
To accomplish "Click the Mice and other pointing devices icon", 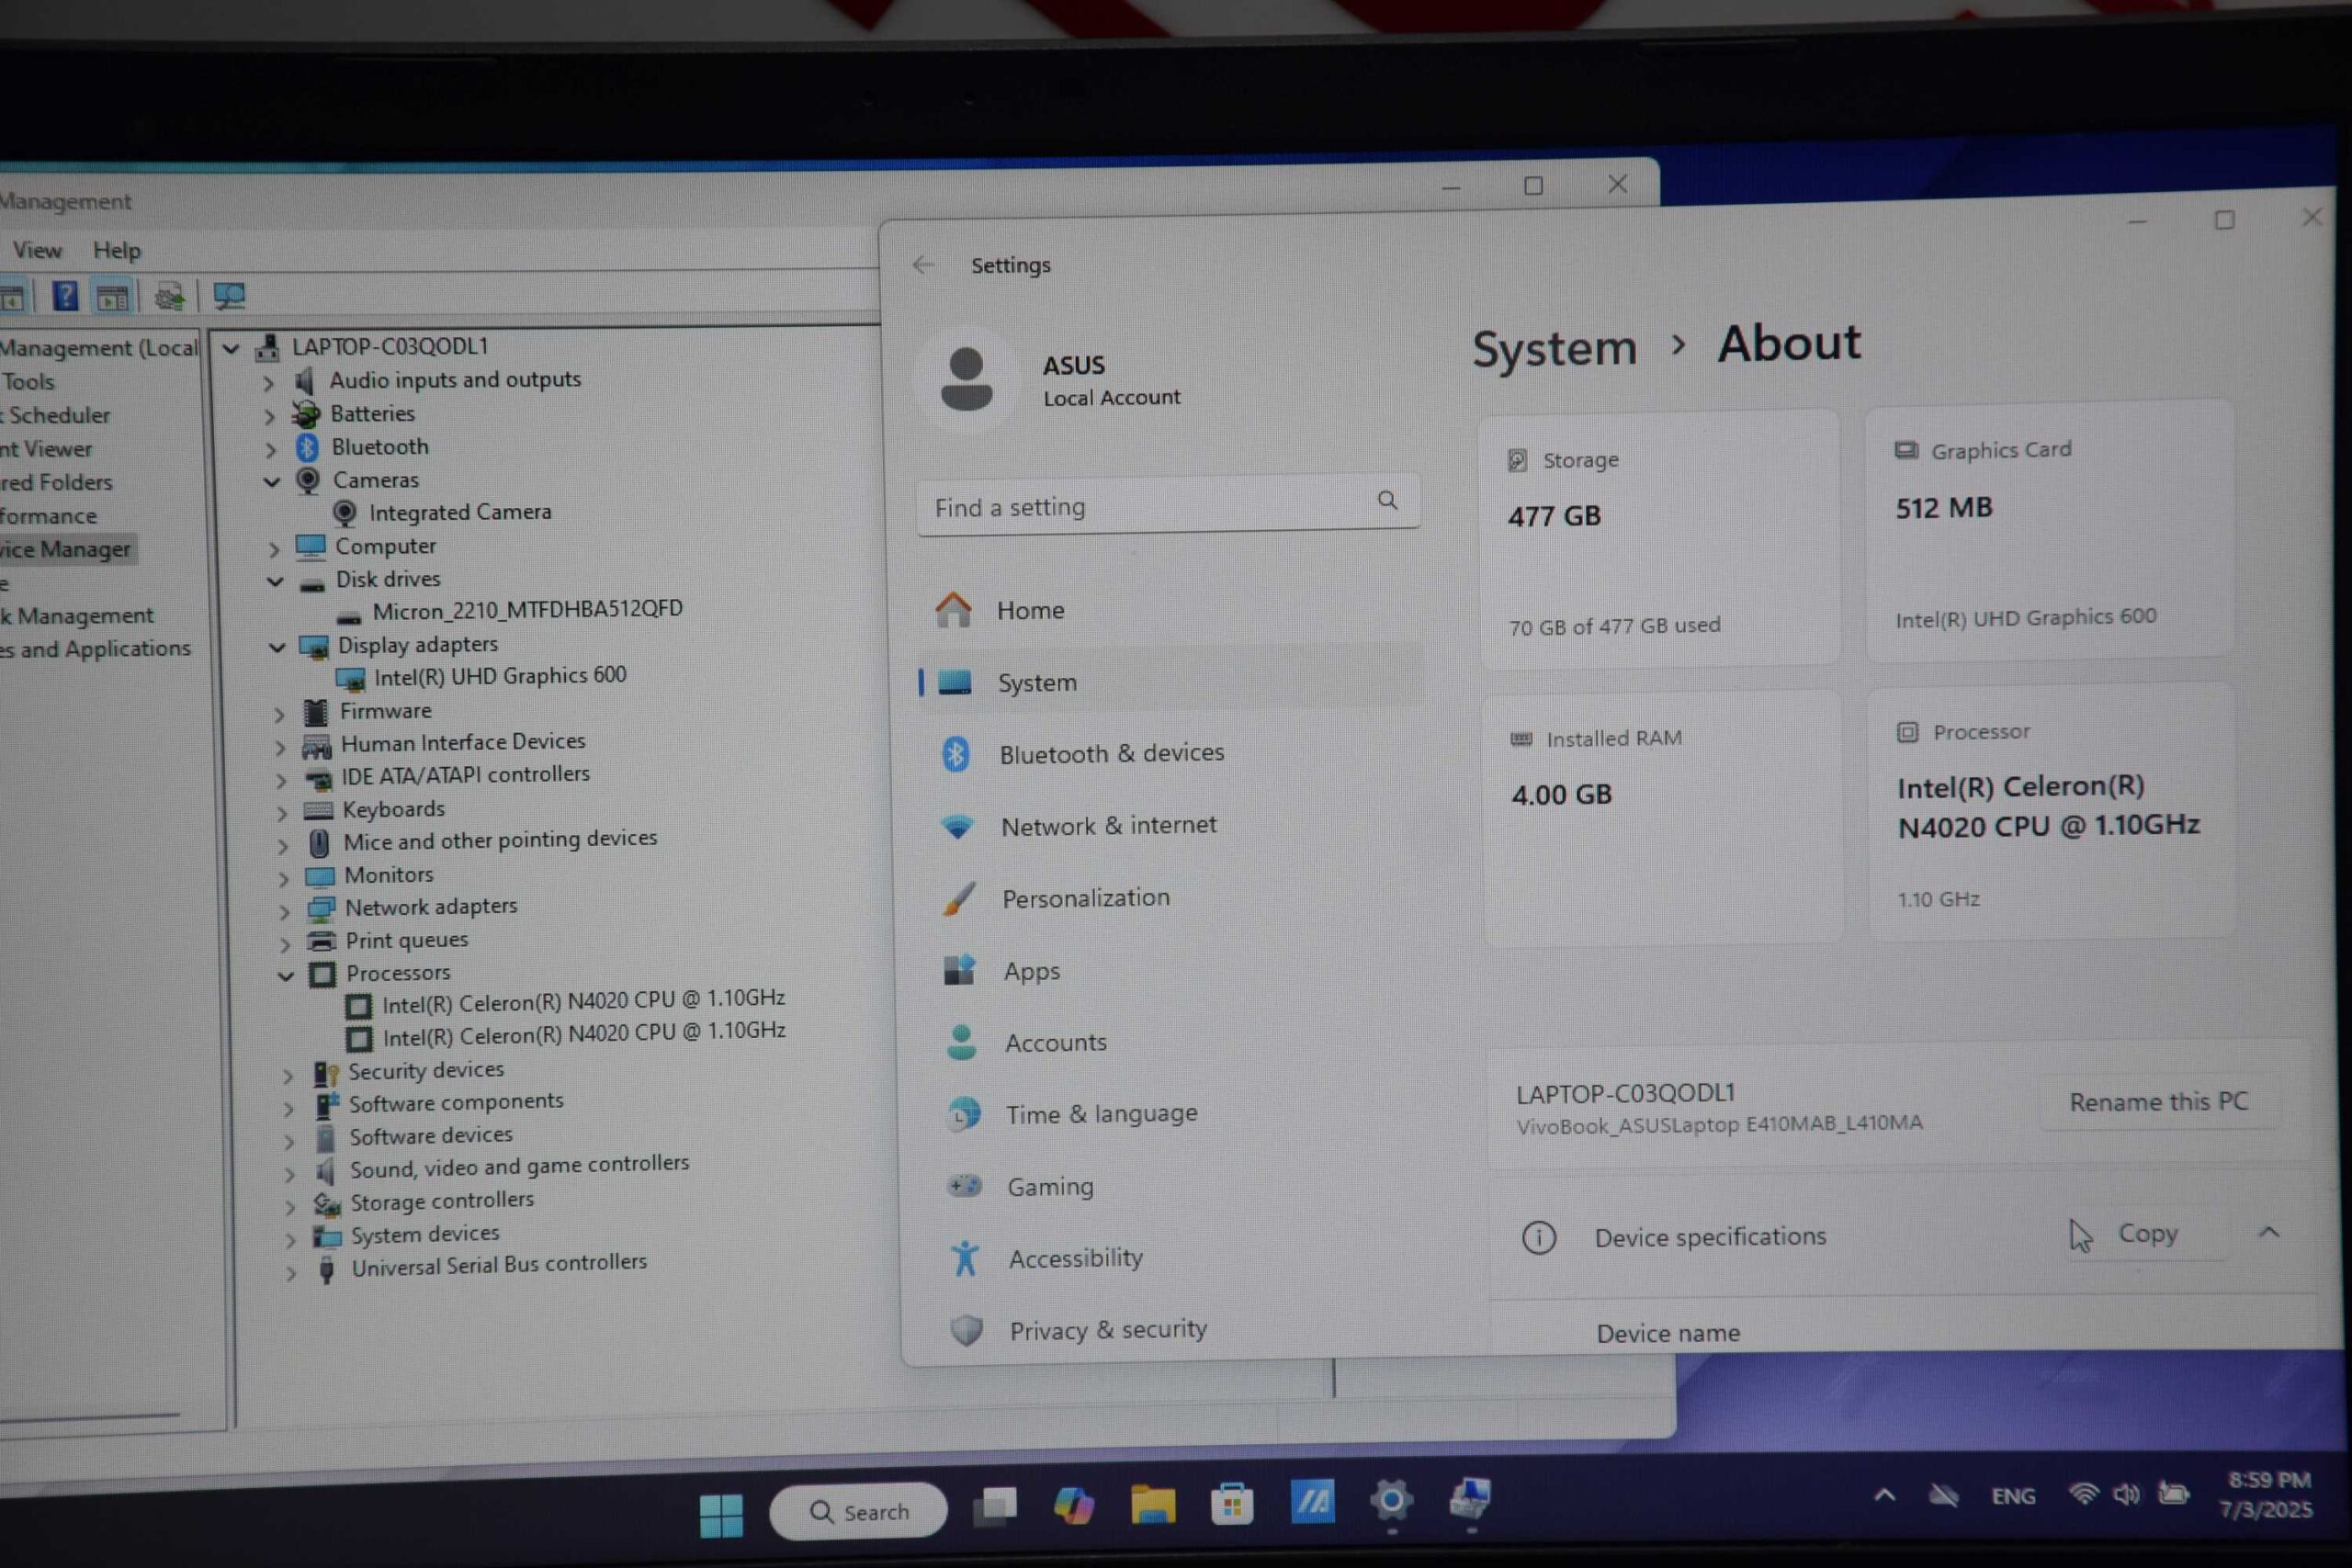I will point(319,843).
